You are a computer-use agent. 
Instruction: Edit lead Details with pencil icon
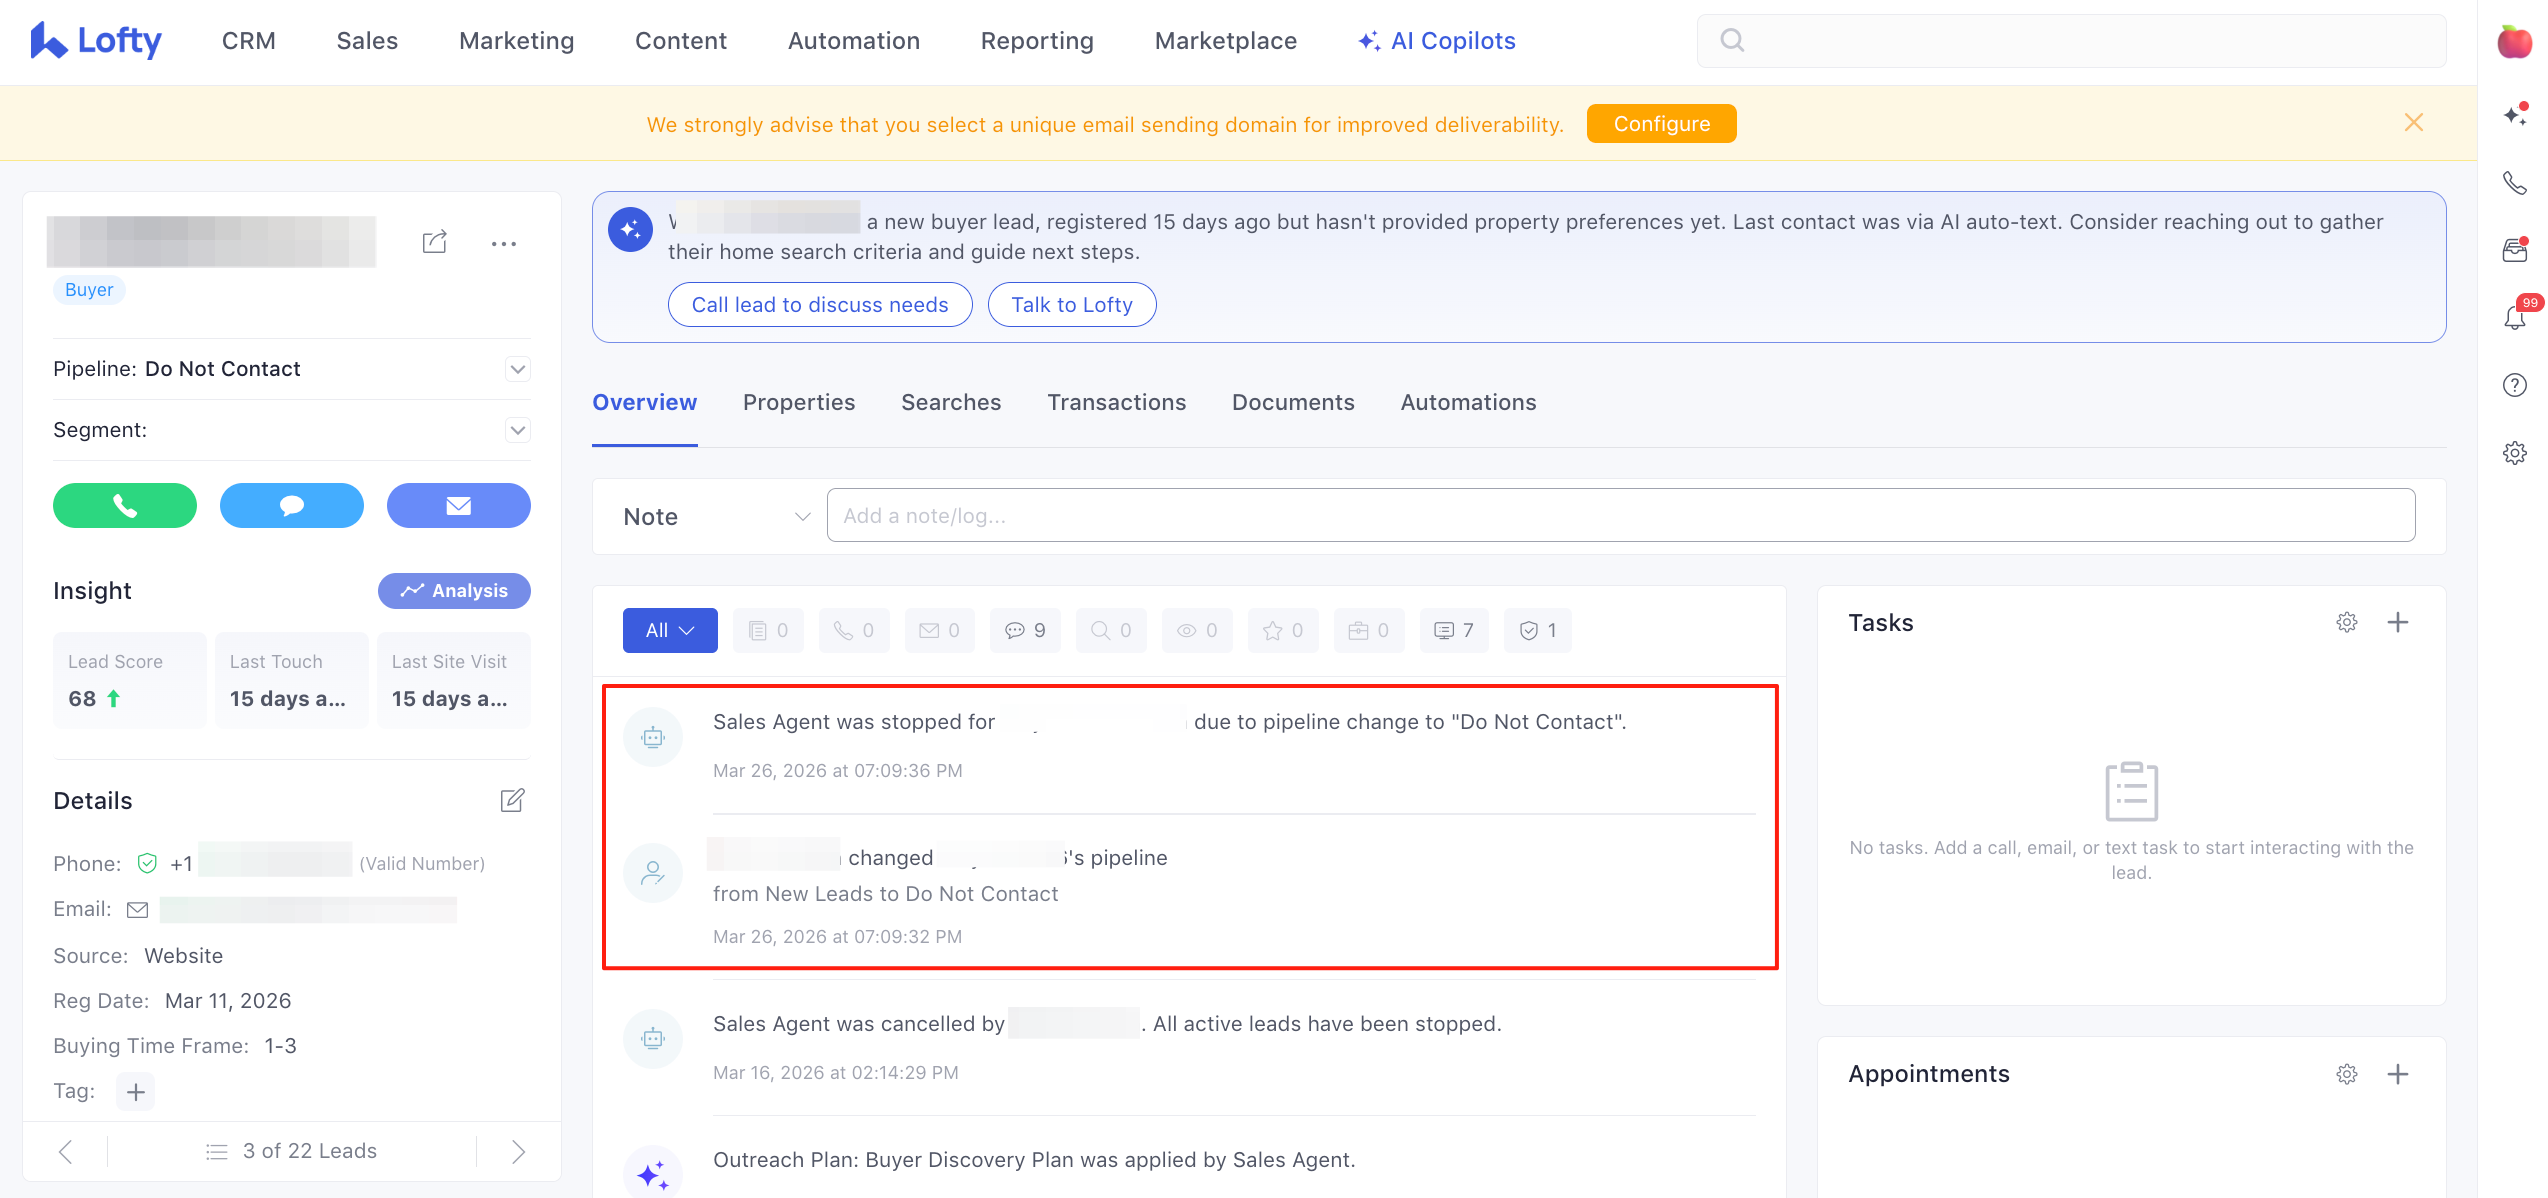(x=512, y=800)
